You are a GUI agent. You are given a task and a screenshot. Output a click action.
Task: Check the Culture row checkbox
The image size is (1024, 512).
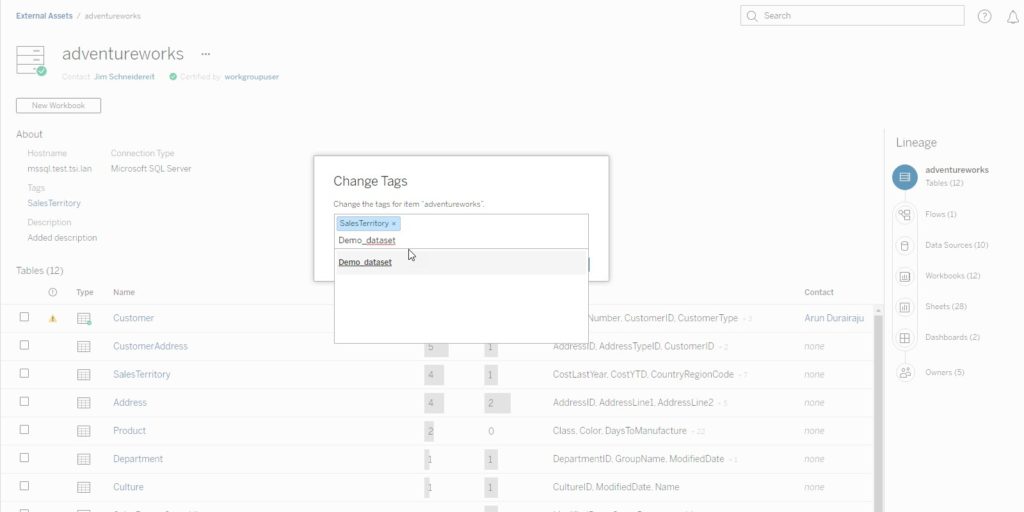[x=24, y=485]
